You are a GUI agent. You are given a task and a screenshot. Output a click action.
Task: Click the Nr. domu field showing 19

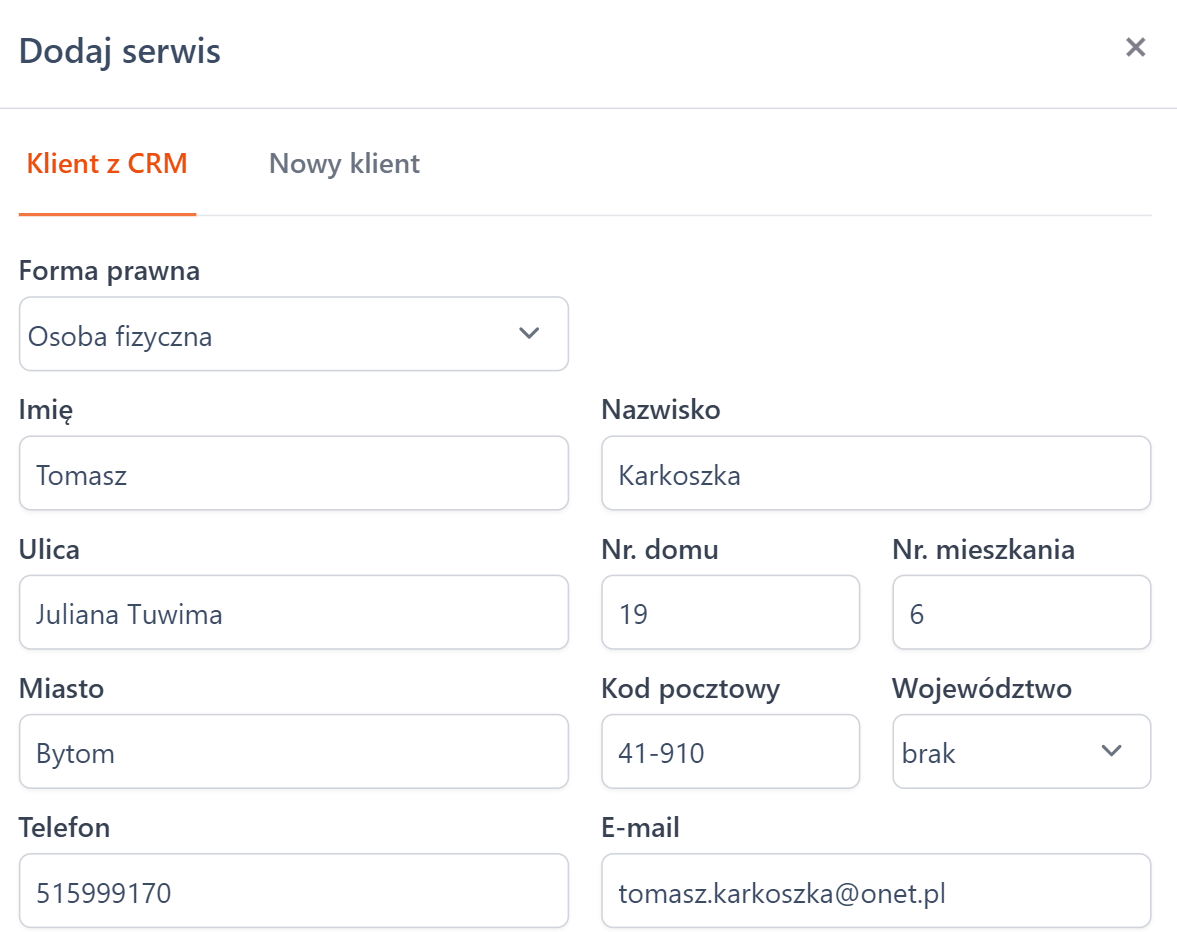coord(730,613)
